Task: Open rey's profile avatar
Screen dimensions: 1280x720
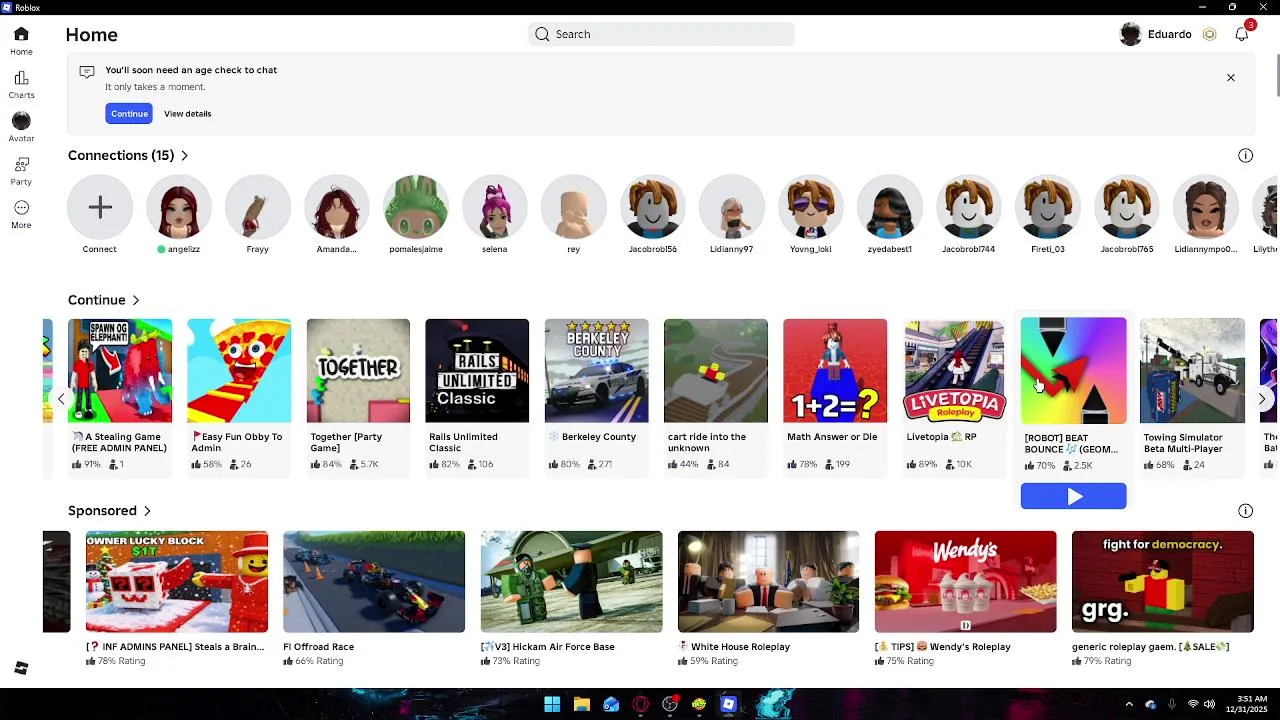Action: click(574, 207)
